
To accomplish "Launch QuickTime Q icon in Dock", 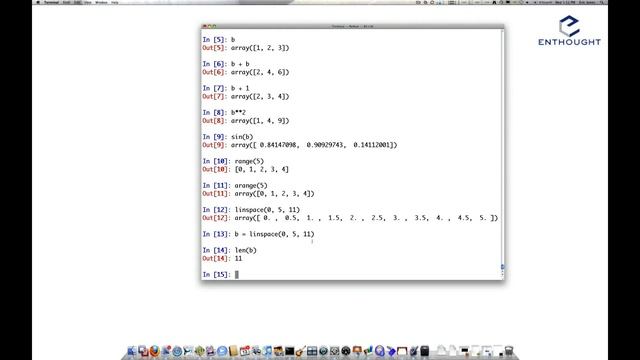I will pos(380,351).
